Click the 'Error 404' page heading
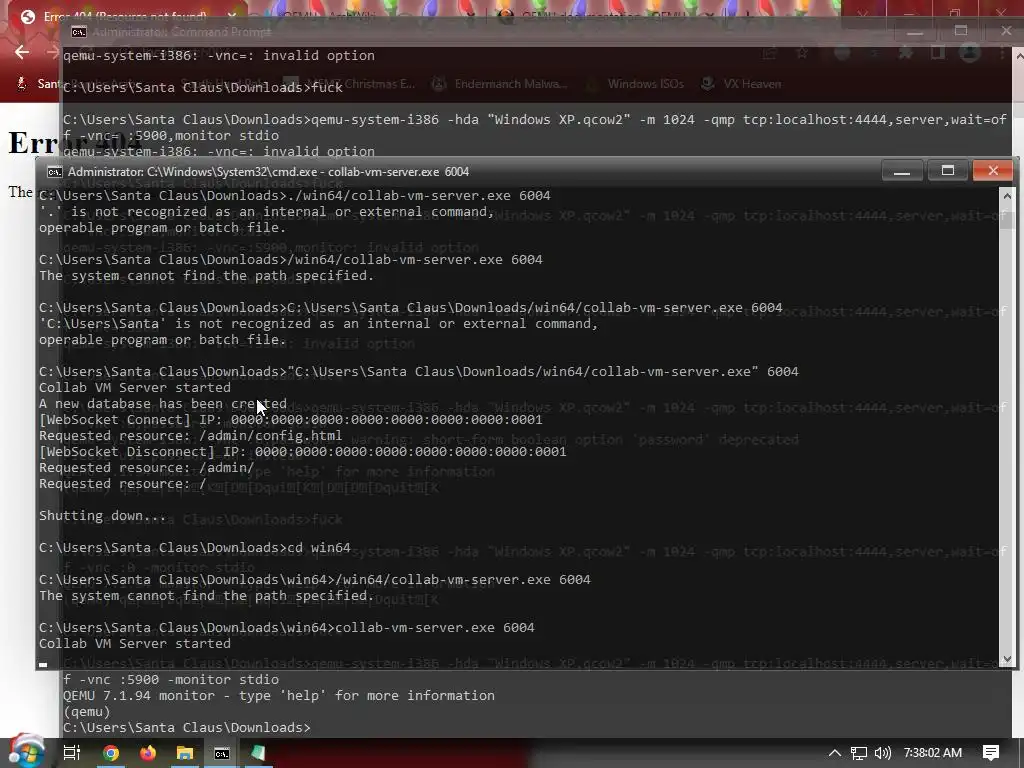 tap(75, 142)
